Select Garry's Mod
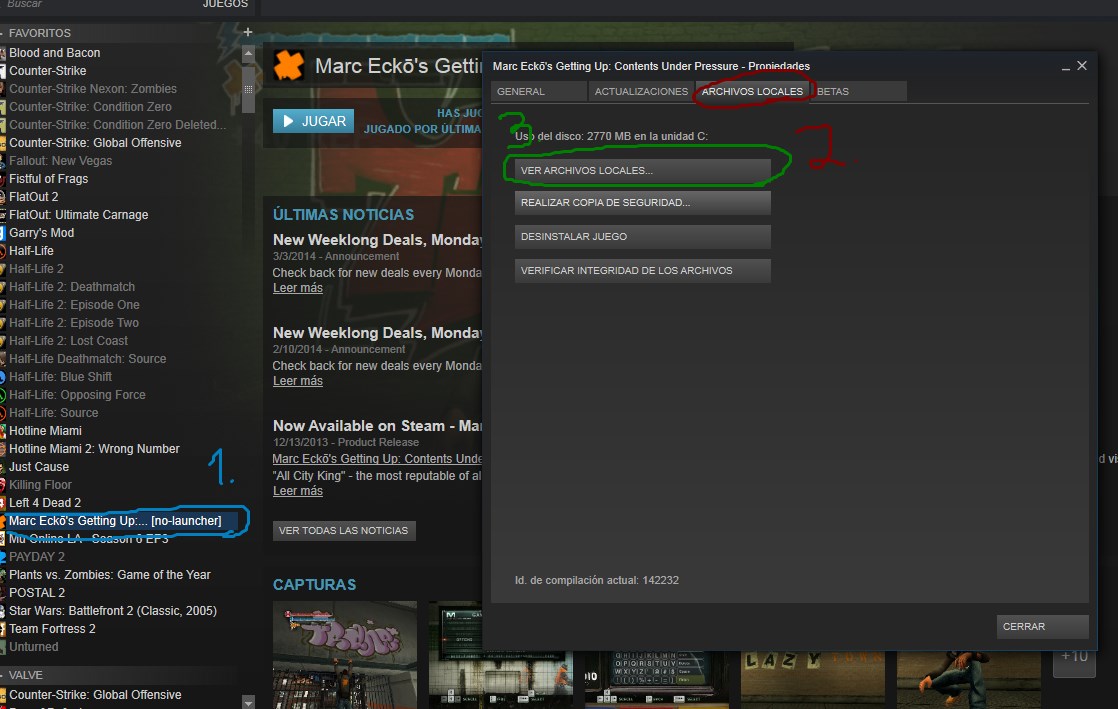 [x=41, y=233]
